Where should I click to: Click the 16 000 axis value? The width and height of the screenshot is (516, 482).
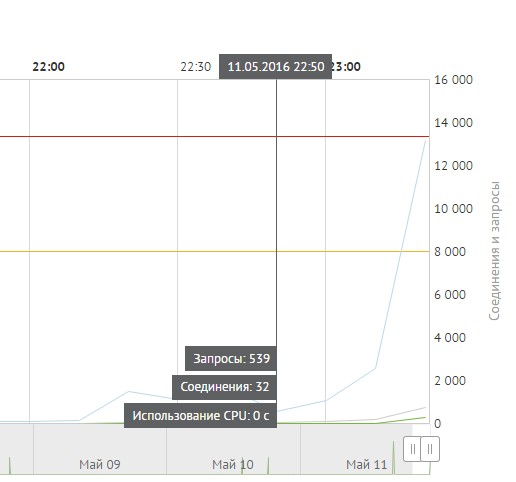[x=453, y=80]
